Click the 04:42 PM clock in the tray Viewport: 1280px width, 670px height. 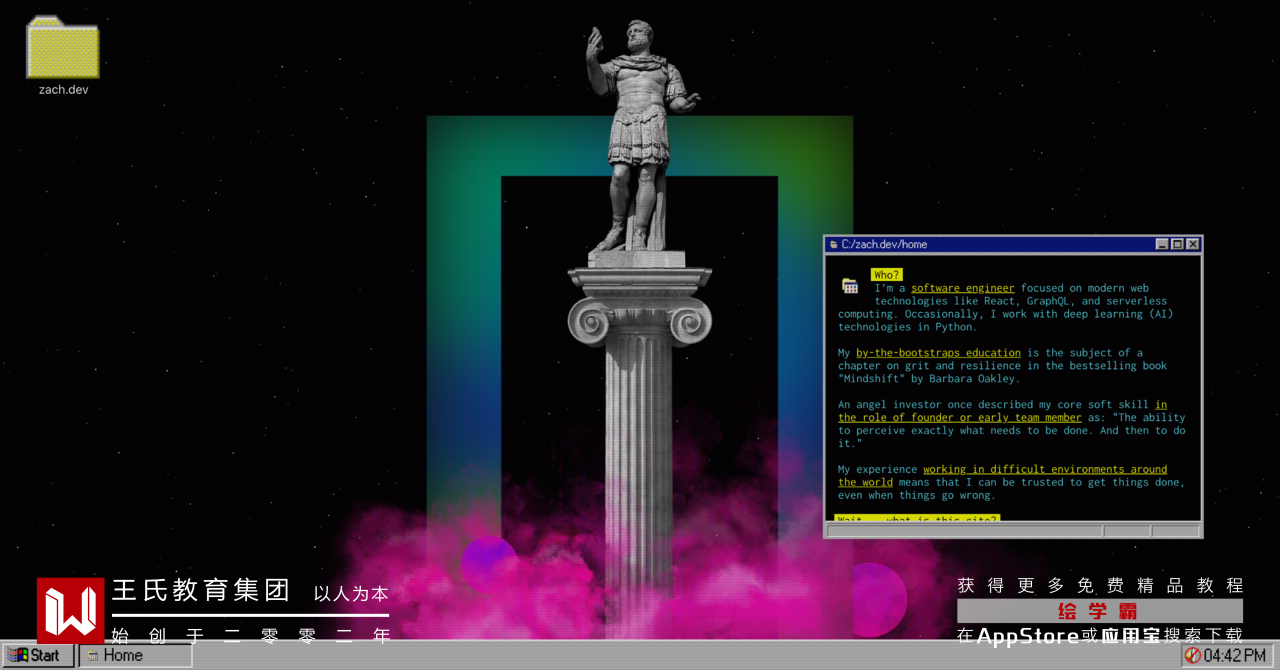click(x=1234, y=656)
